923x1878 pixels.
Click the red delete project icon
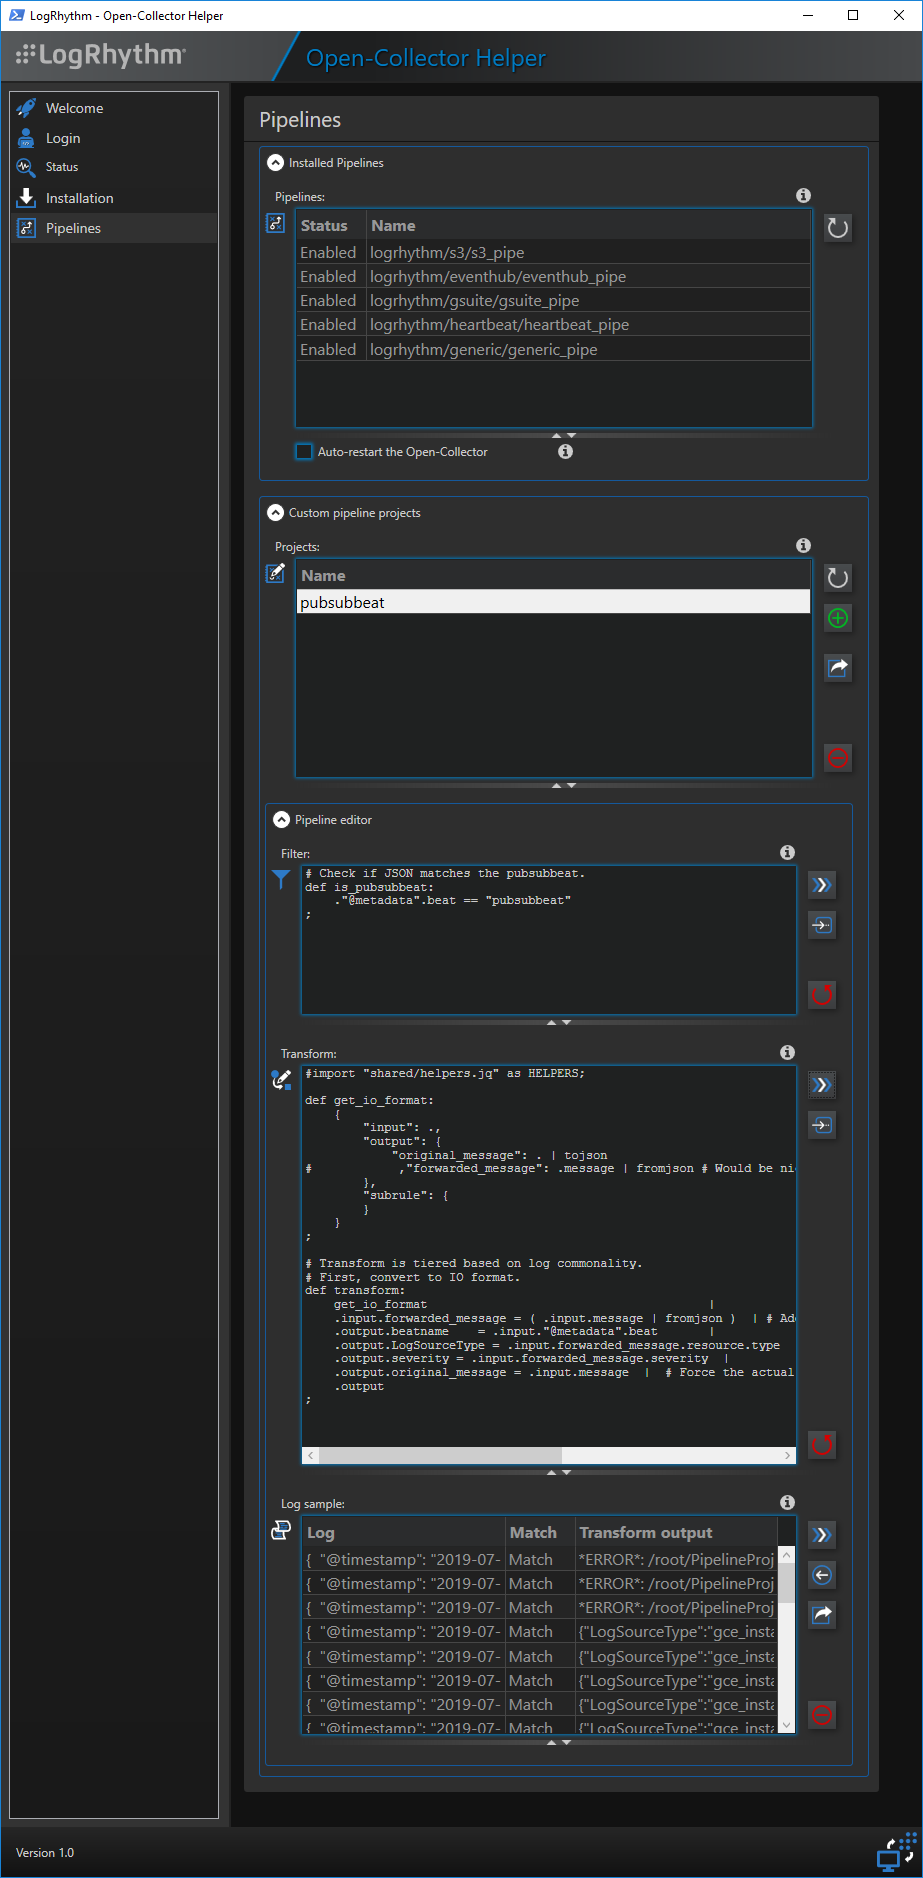click(x=838, y=758)
